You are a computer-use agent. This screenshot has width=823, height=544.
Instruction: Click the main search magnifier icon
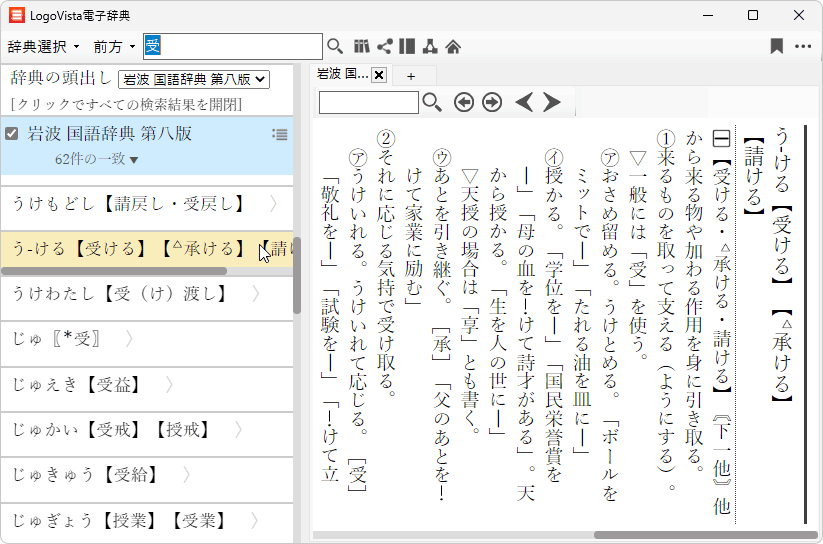[335, 46]
